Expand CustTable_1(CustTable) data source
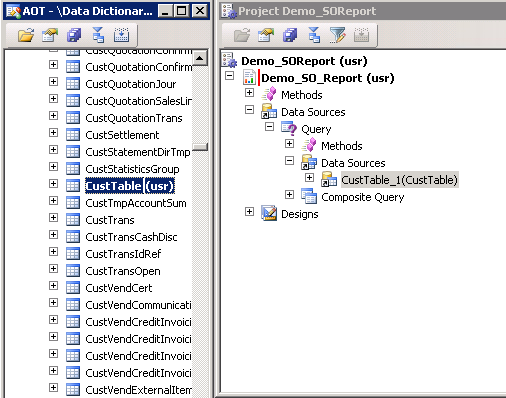Viewport: 506px width, 398px height. point(309,177)
